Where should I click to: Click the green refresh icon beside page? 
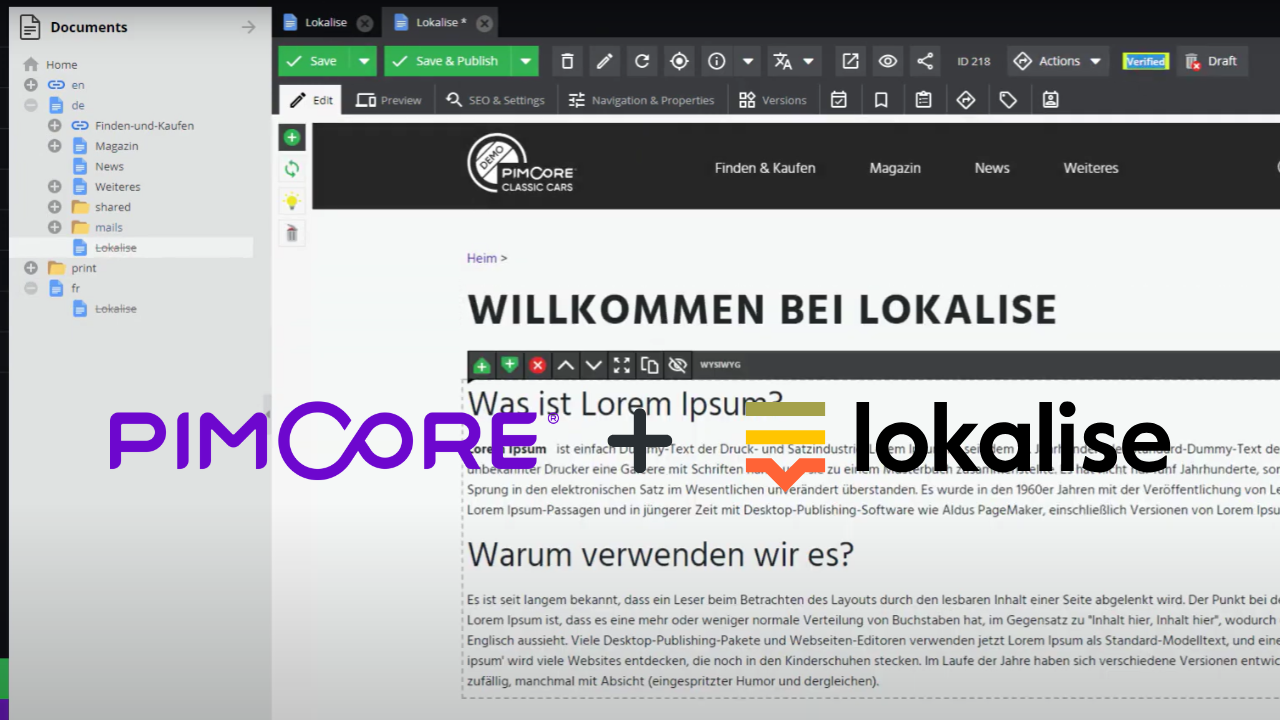[291, 169]
